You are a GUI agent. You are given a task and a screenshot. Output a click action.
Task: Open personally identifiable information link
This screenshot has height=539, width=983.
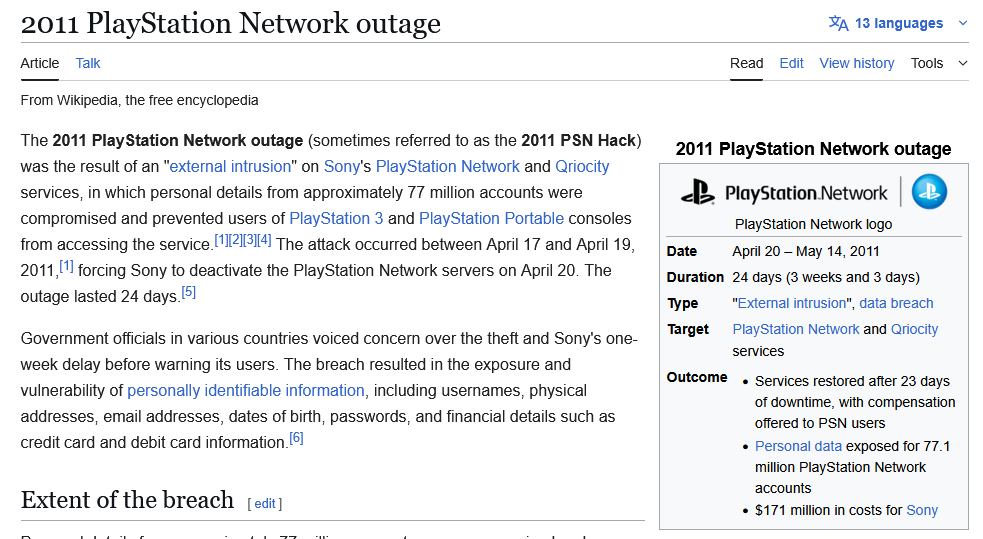click(x=246, y=390)
